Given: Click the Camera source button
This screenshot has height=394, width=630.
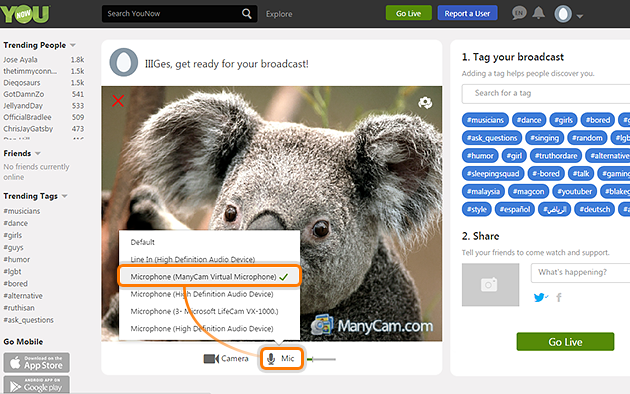Looking at the screenshot, I should pyautogui.click(x=226, y=358).
